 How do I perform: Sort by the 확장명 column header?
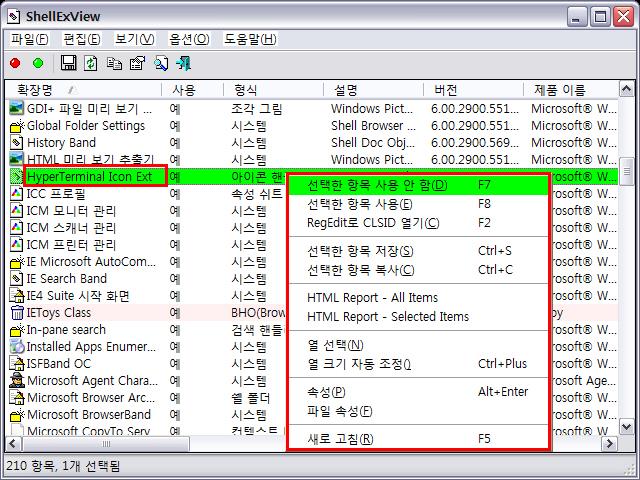(x=84, y=90)
